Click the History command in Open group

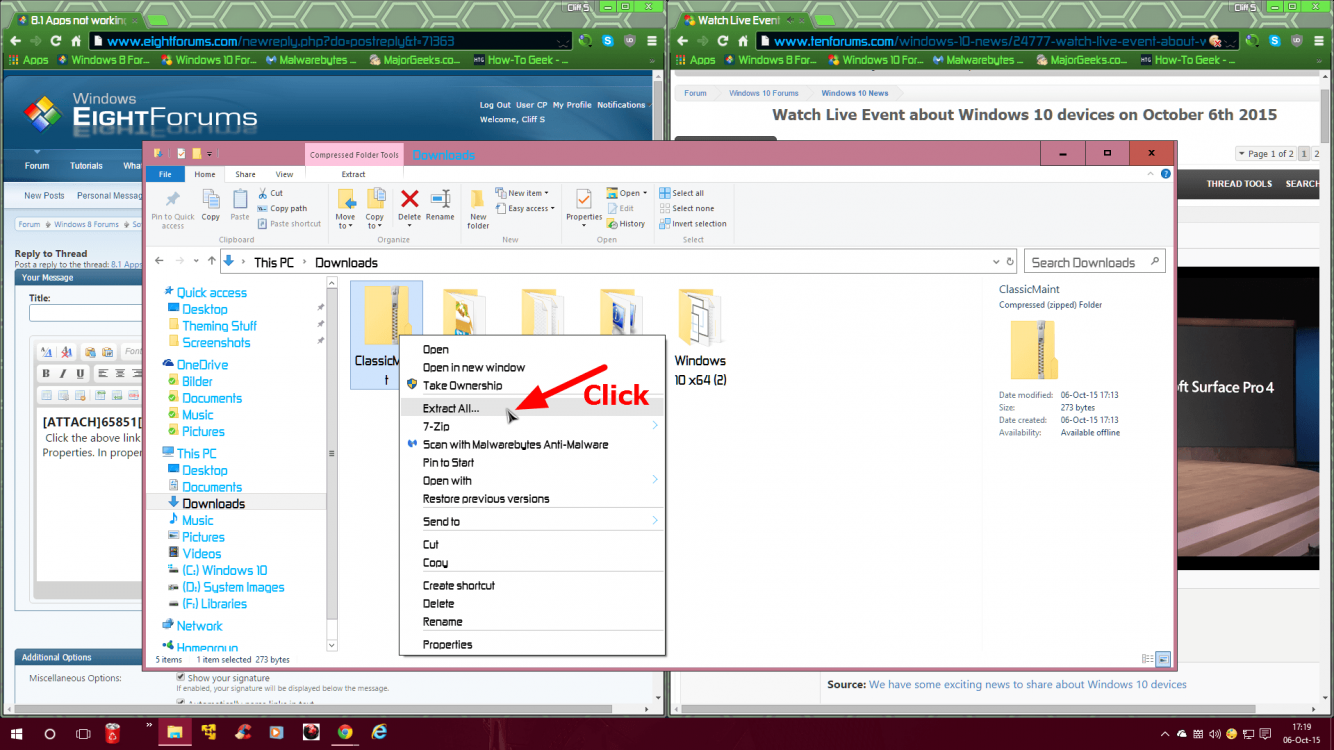point(625,224)
